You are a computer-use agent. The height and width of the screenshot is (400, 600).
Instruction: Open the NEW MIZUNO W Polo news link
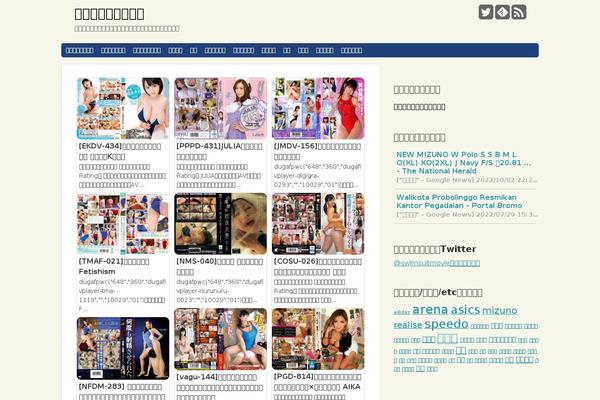pyautogui.click(x=463, y=163)
